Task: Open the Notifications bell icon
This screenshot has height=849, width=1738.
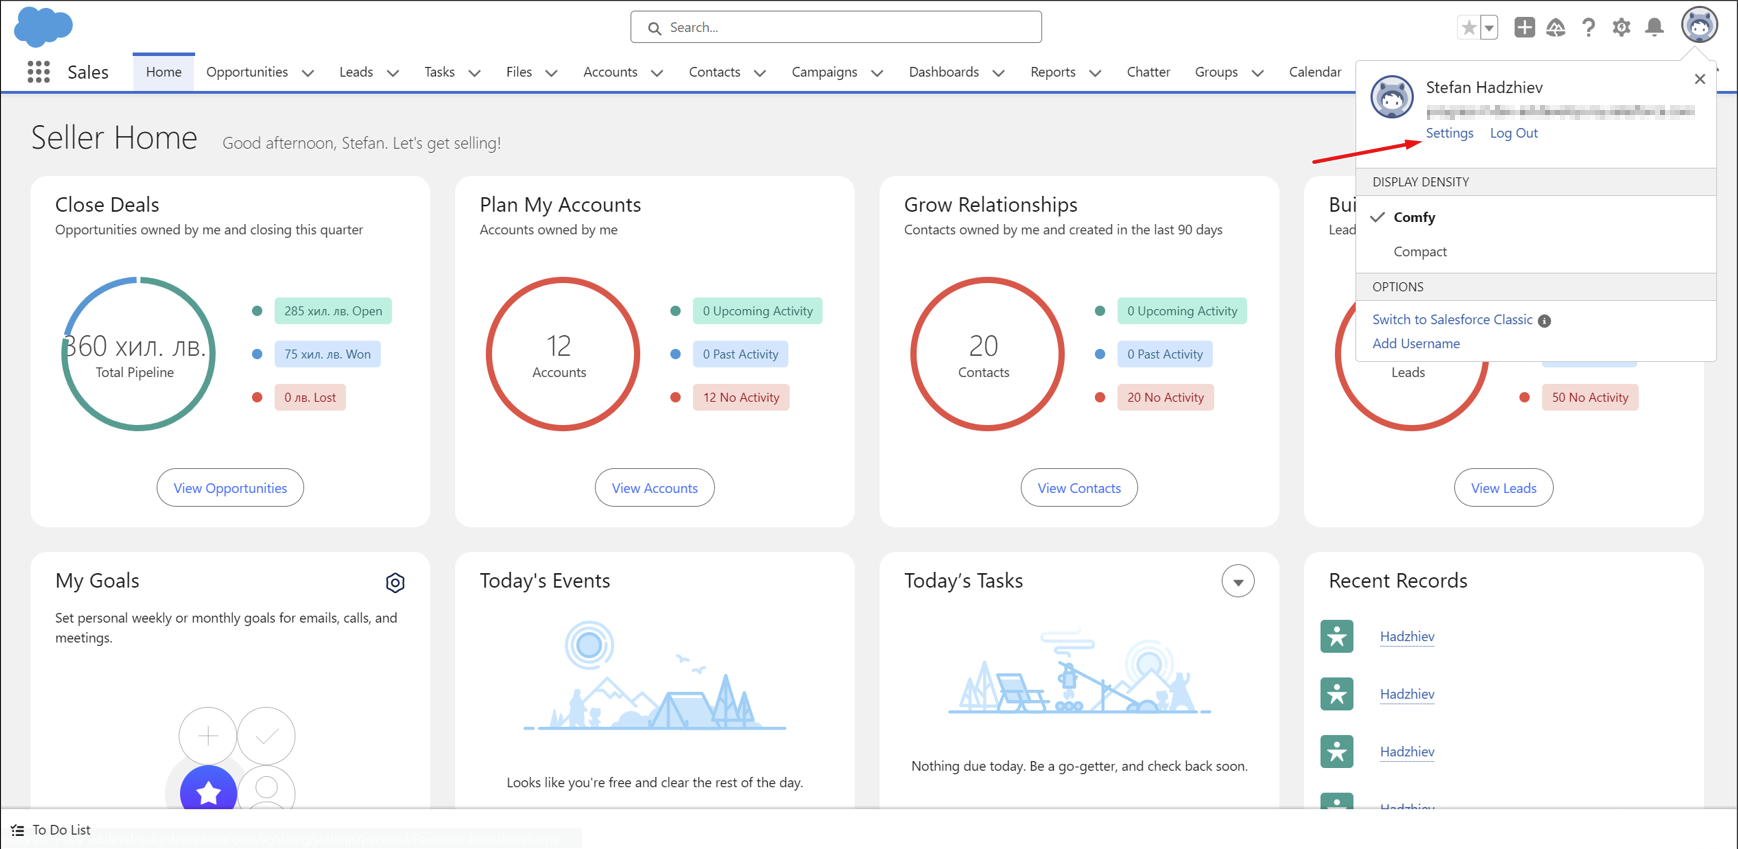Action: (x=1655, y=27)
